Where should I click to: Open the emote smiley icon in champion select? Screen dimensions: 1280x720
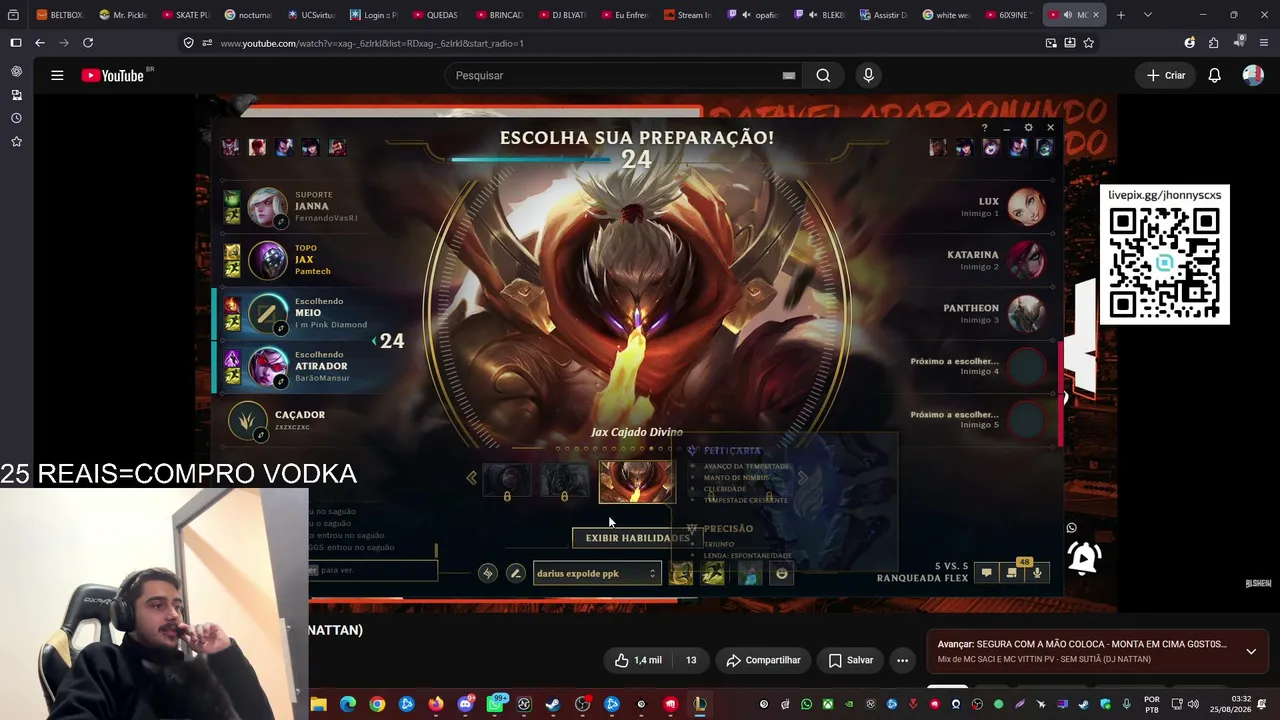782,573
